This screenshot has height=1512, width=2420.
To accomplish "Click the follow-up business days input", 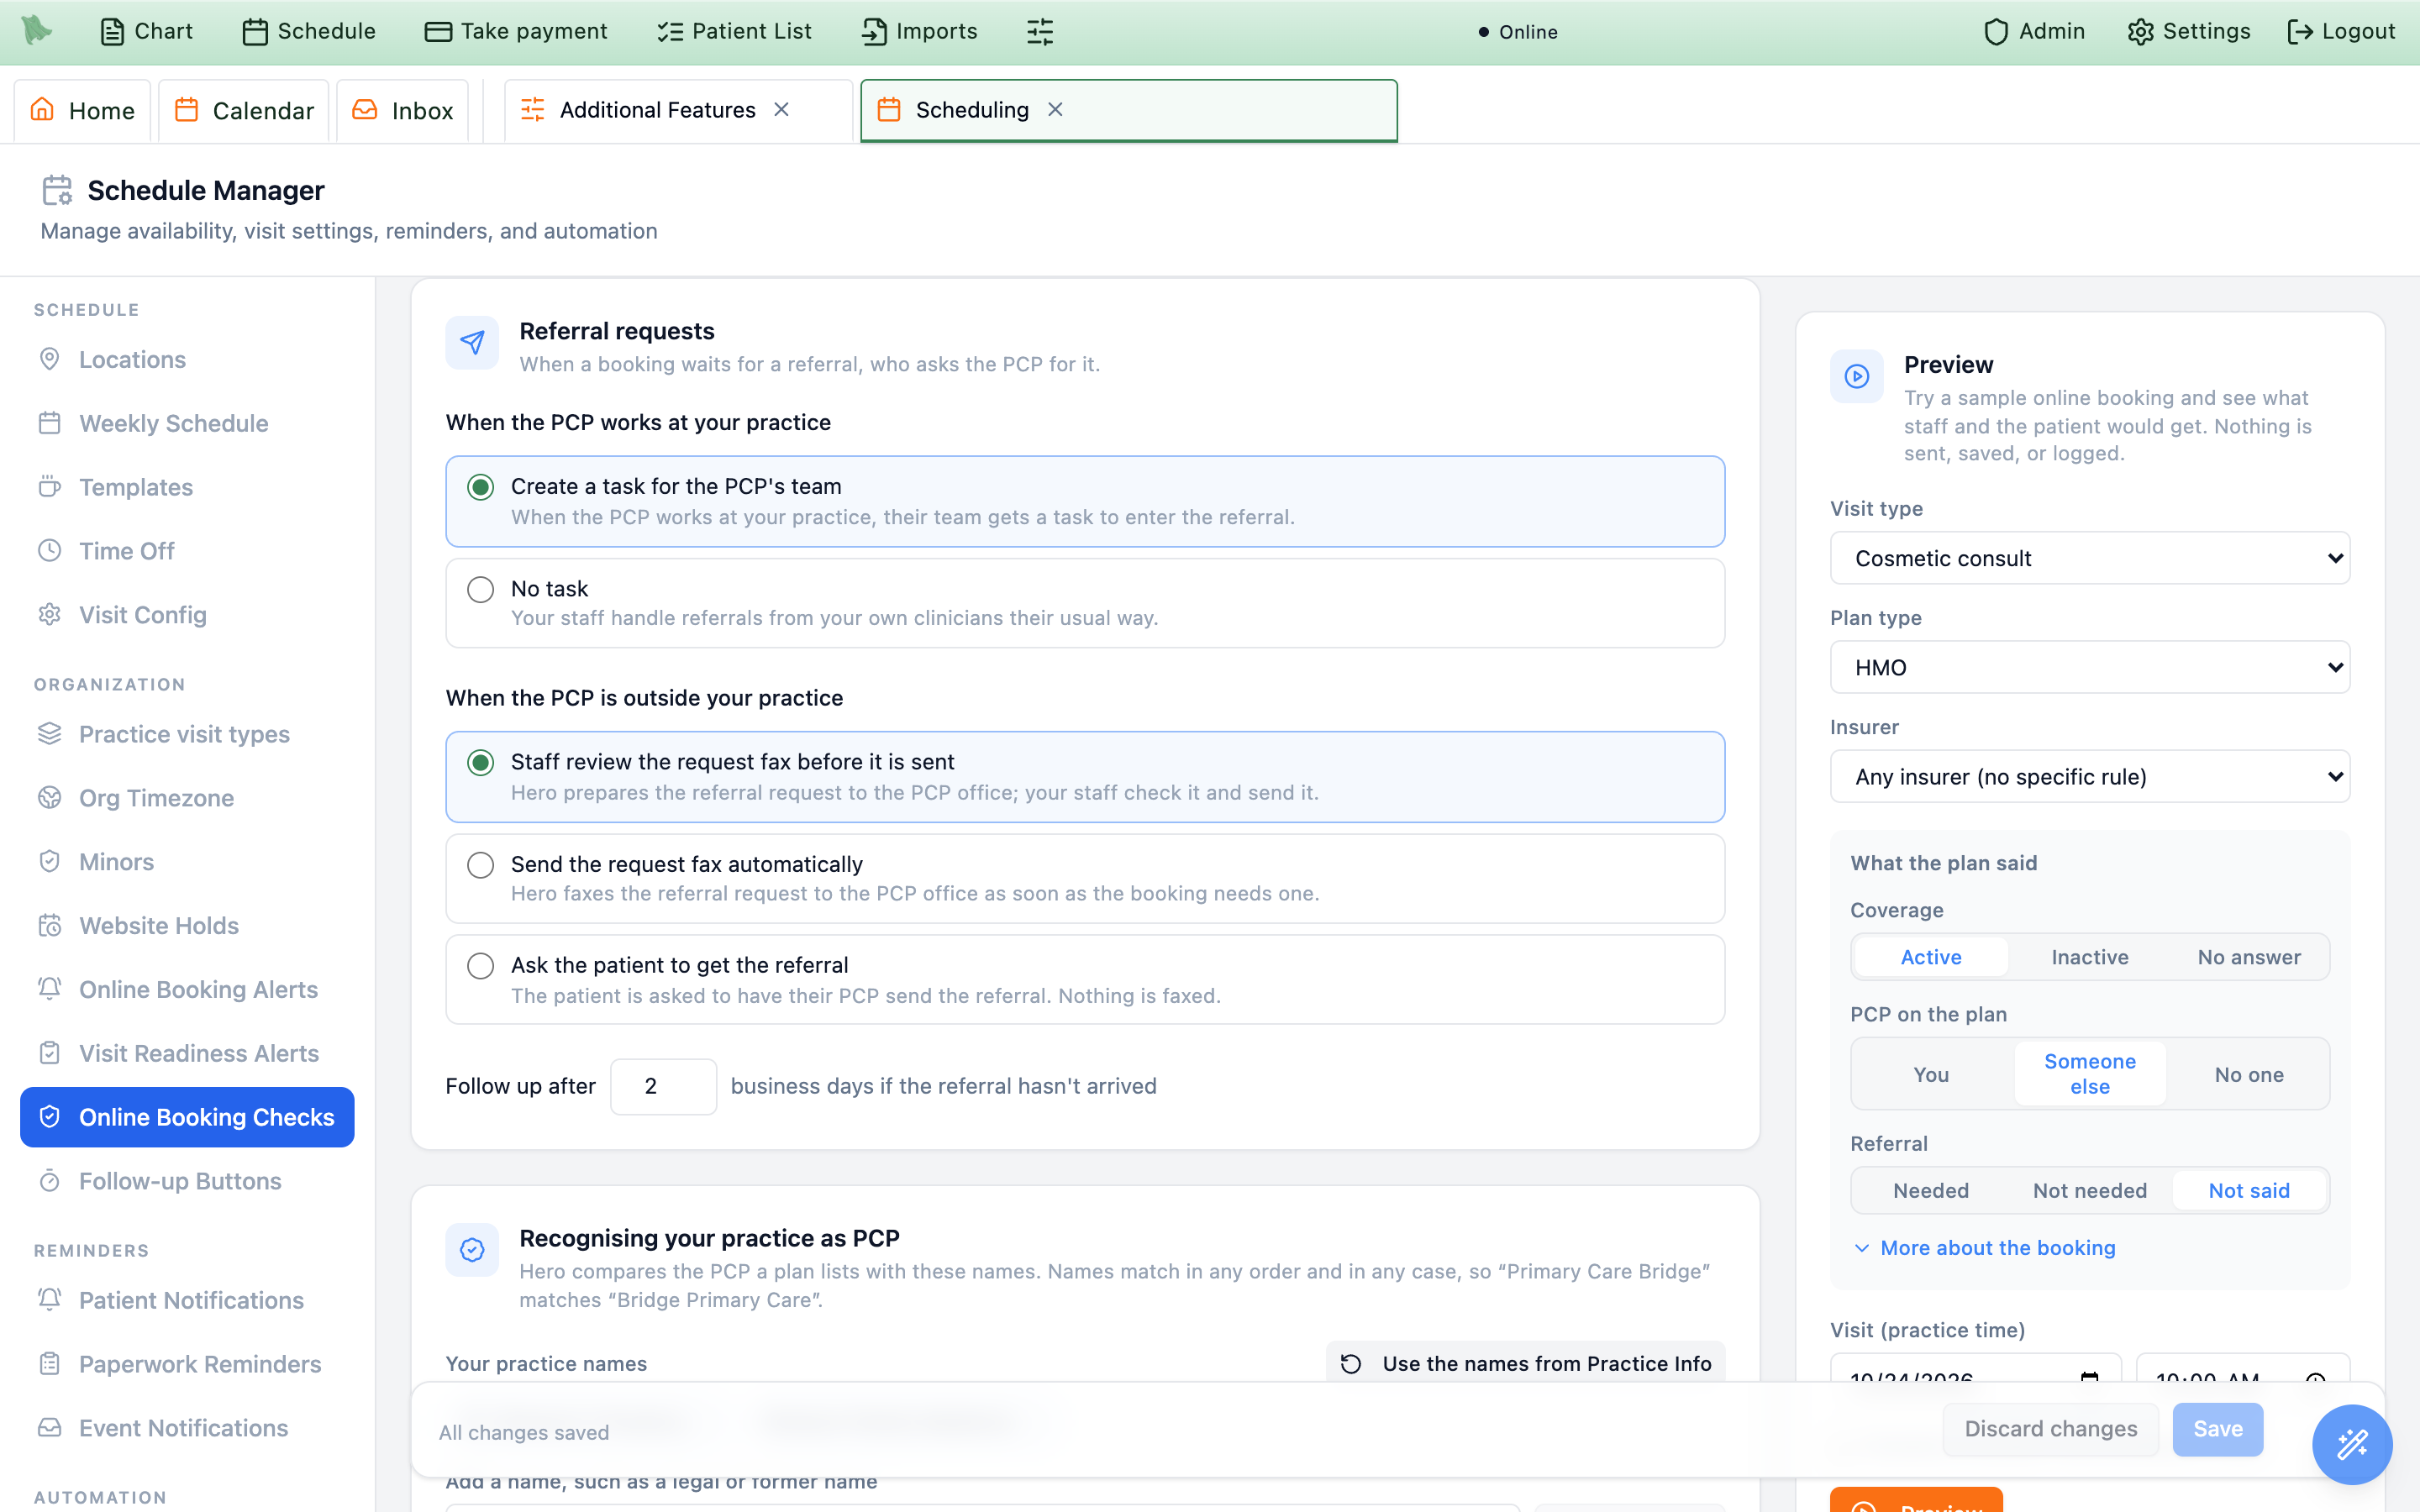I will 663,1086.
